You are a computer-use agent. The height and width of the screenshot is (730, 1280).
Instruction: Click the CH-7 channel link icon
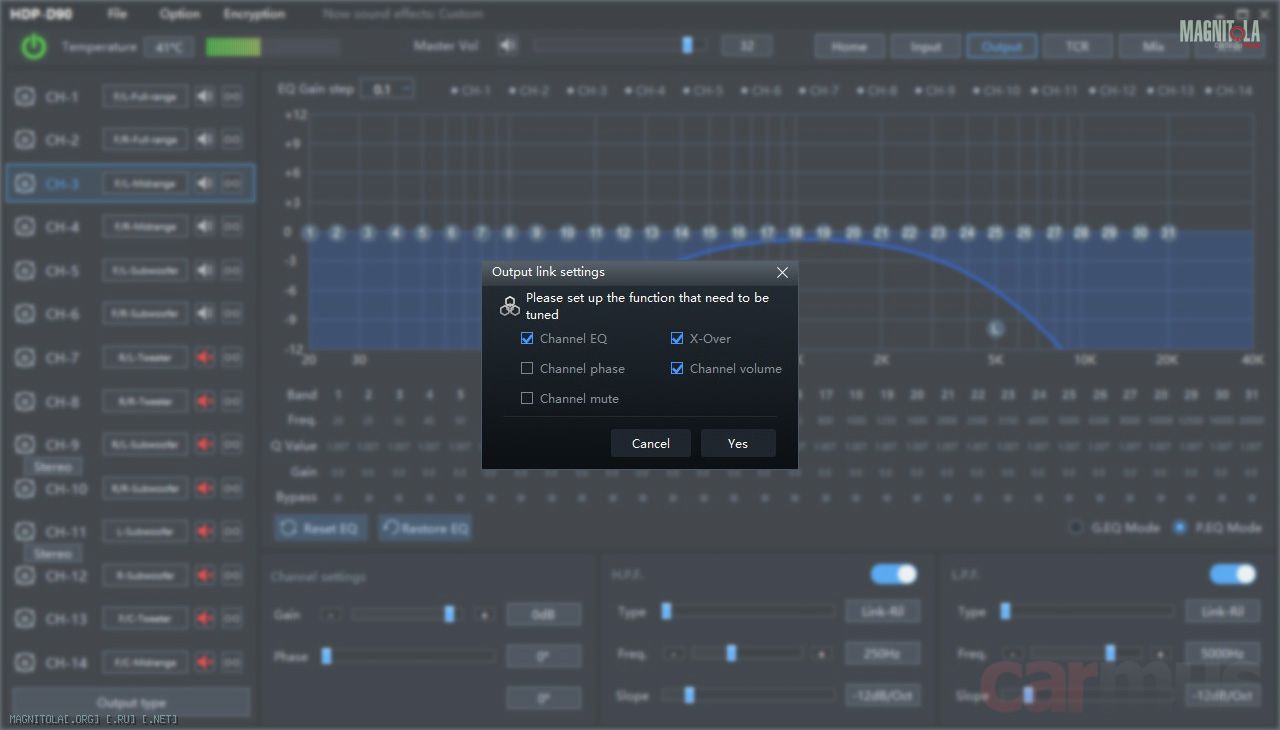[x=232, y=358]
